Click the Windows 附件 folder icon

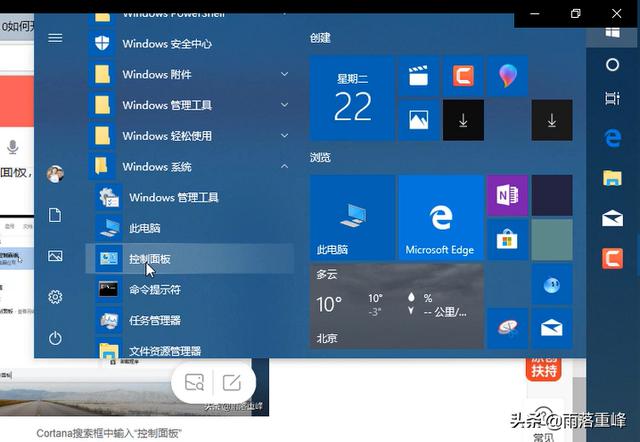[102, 74]
